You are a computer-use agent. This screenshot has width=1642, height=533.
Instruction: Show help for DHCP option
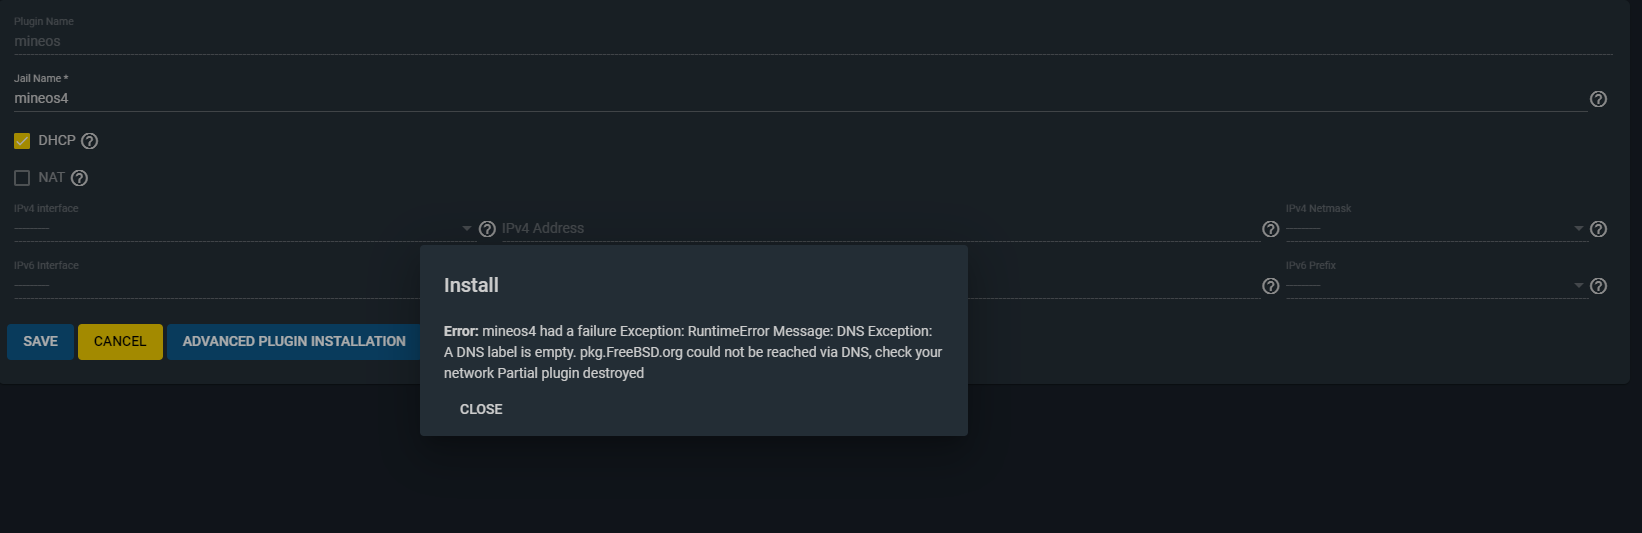pyautogui.click(x=89, y=141)
